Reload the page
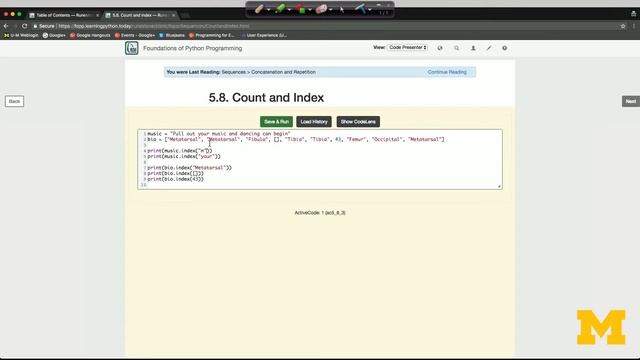The height and width of the screenshot is (360, 640). tap(25, 26)
